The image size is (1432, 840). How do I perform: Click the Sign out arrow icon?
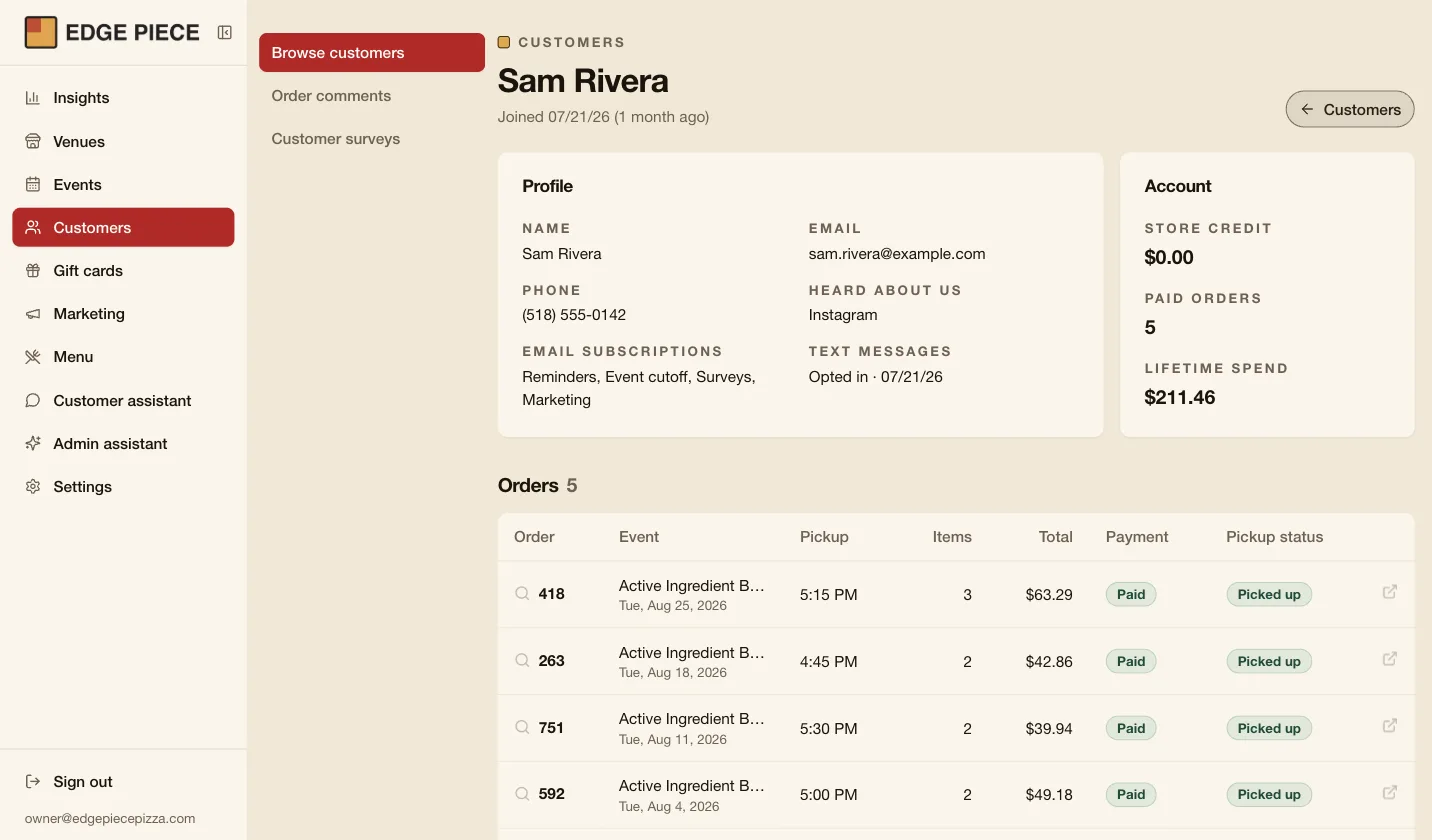[33, 781]
